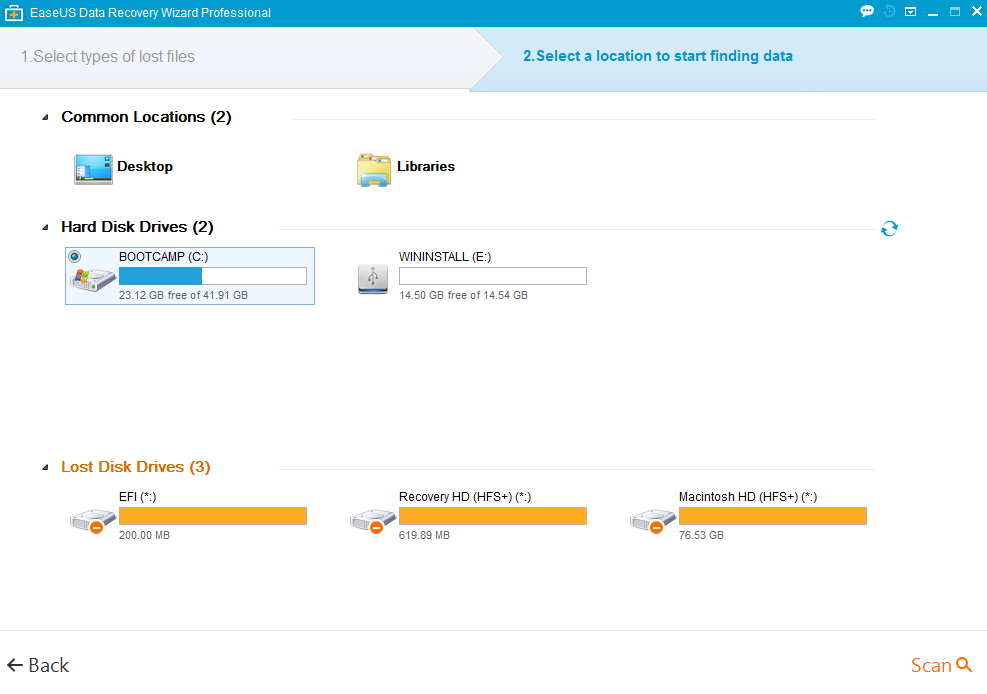
Task: Select the BOOTCAMP (C:) radio button
Action: click(75, 257)
